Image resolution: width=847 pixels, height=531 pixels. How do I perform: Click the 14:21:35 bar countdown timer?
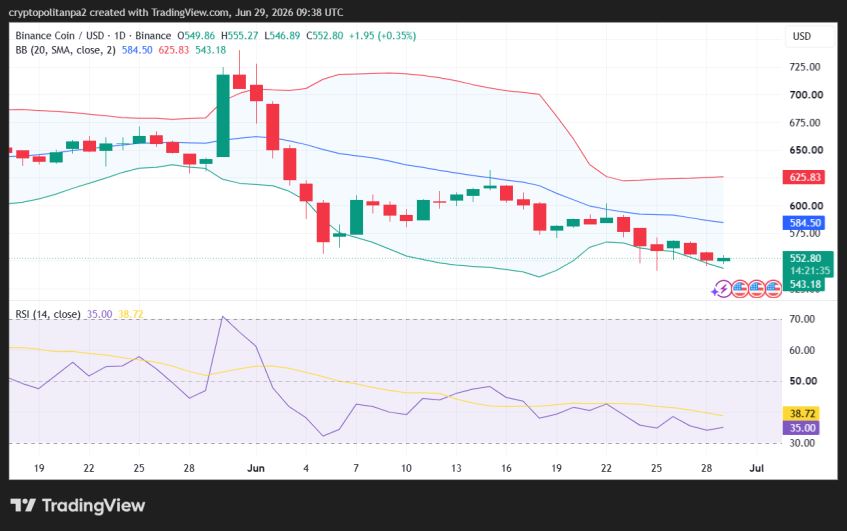coord(810,271)
